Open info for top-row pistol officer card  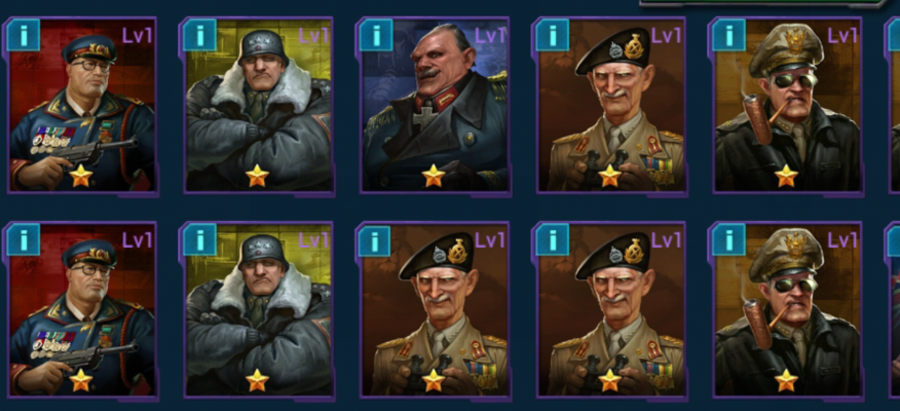23,35
